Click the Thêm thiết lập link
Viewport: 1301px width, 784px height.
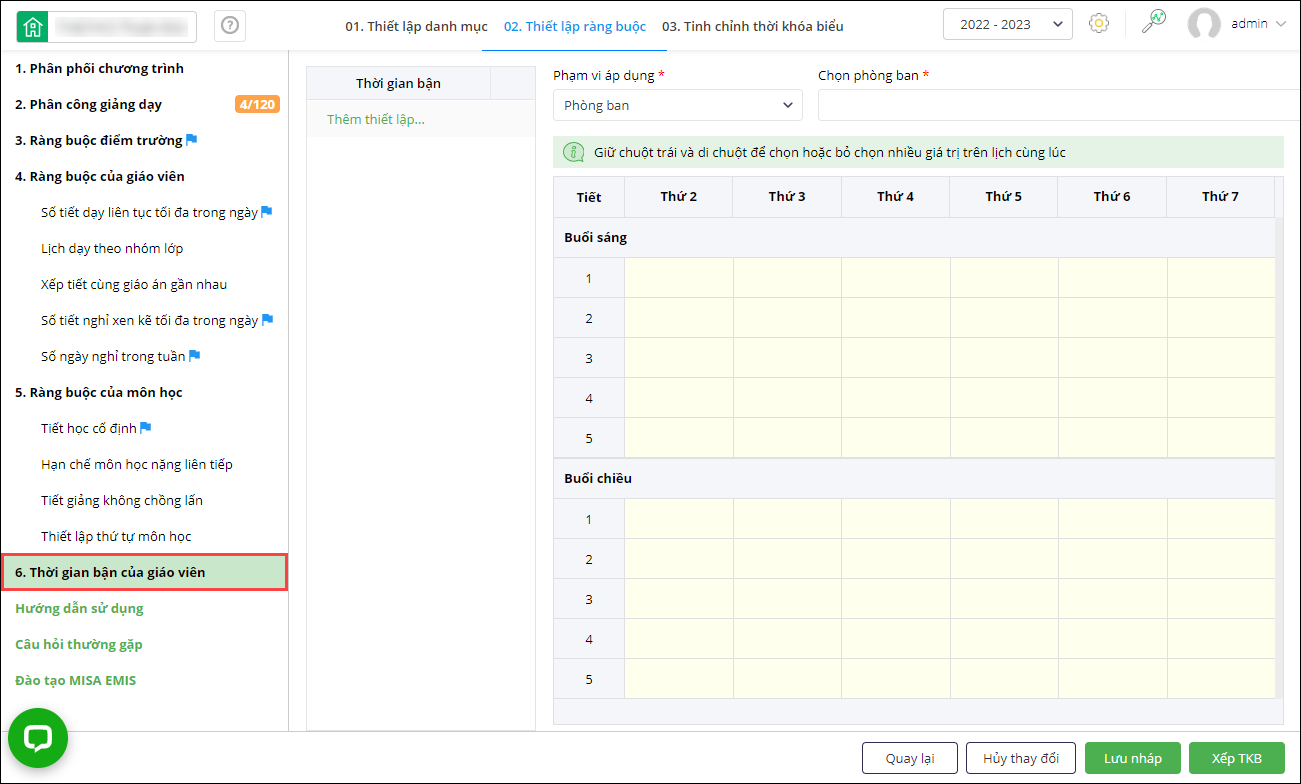(376, 120)
